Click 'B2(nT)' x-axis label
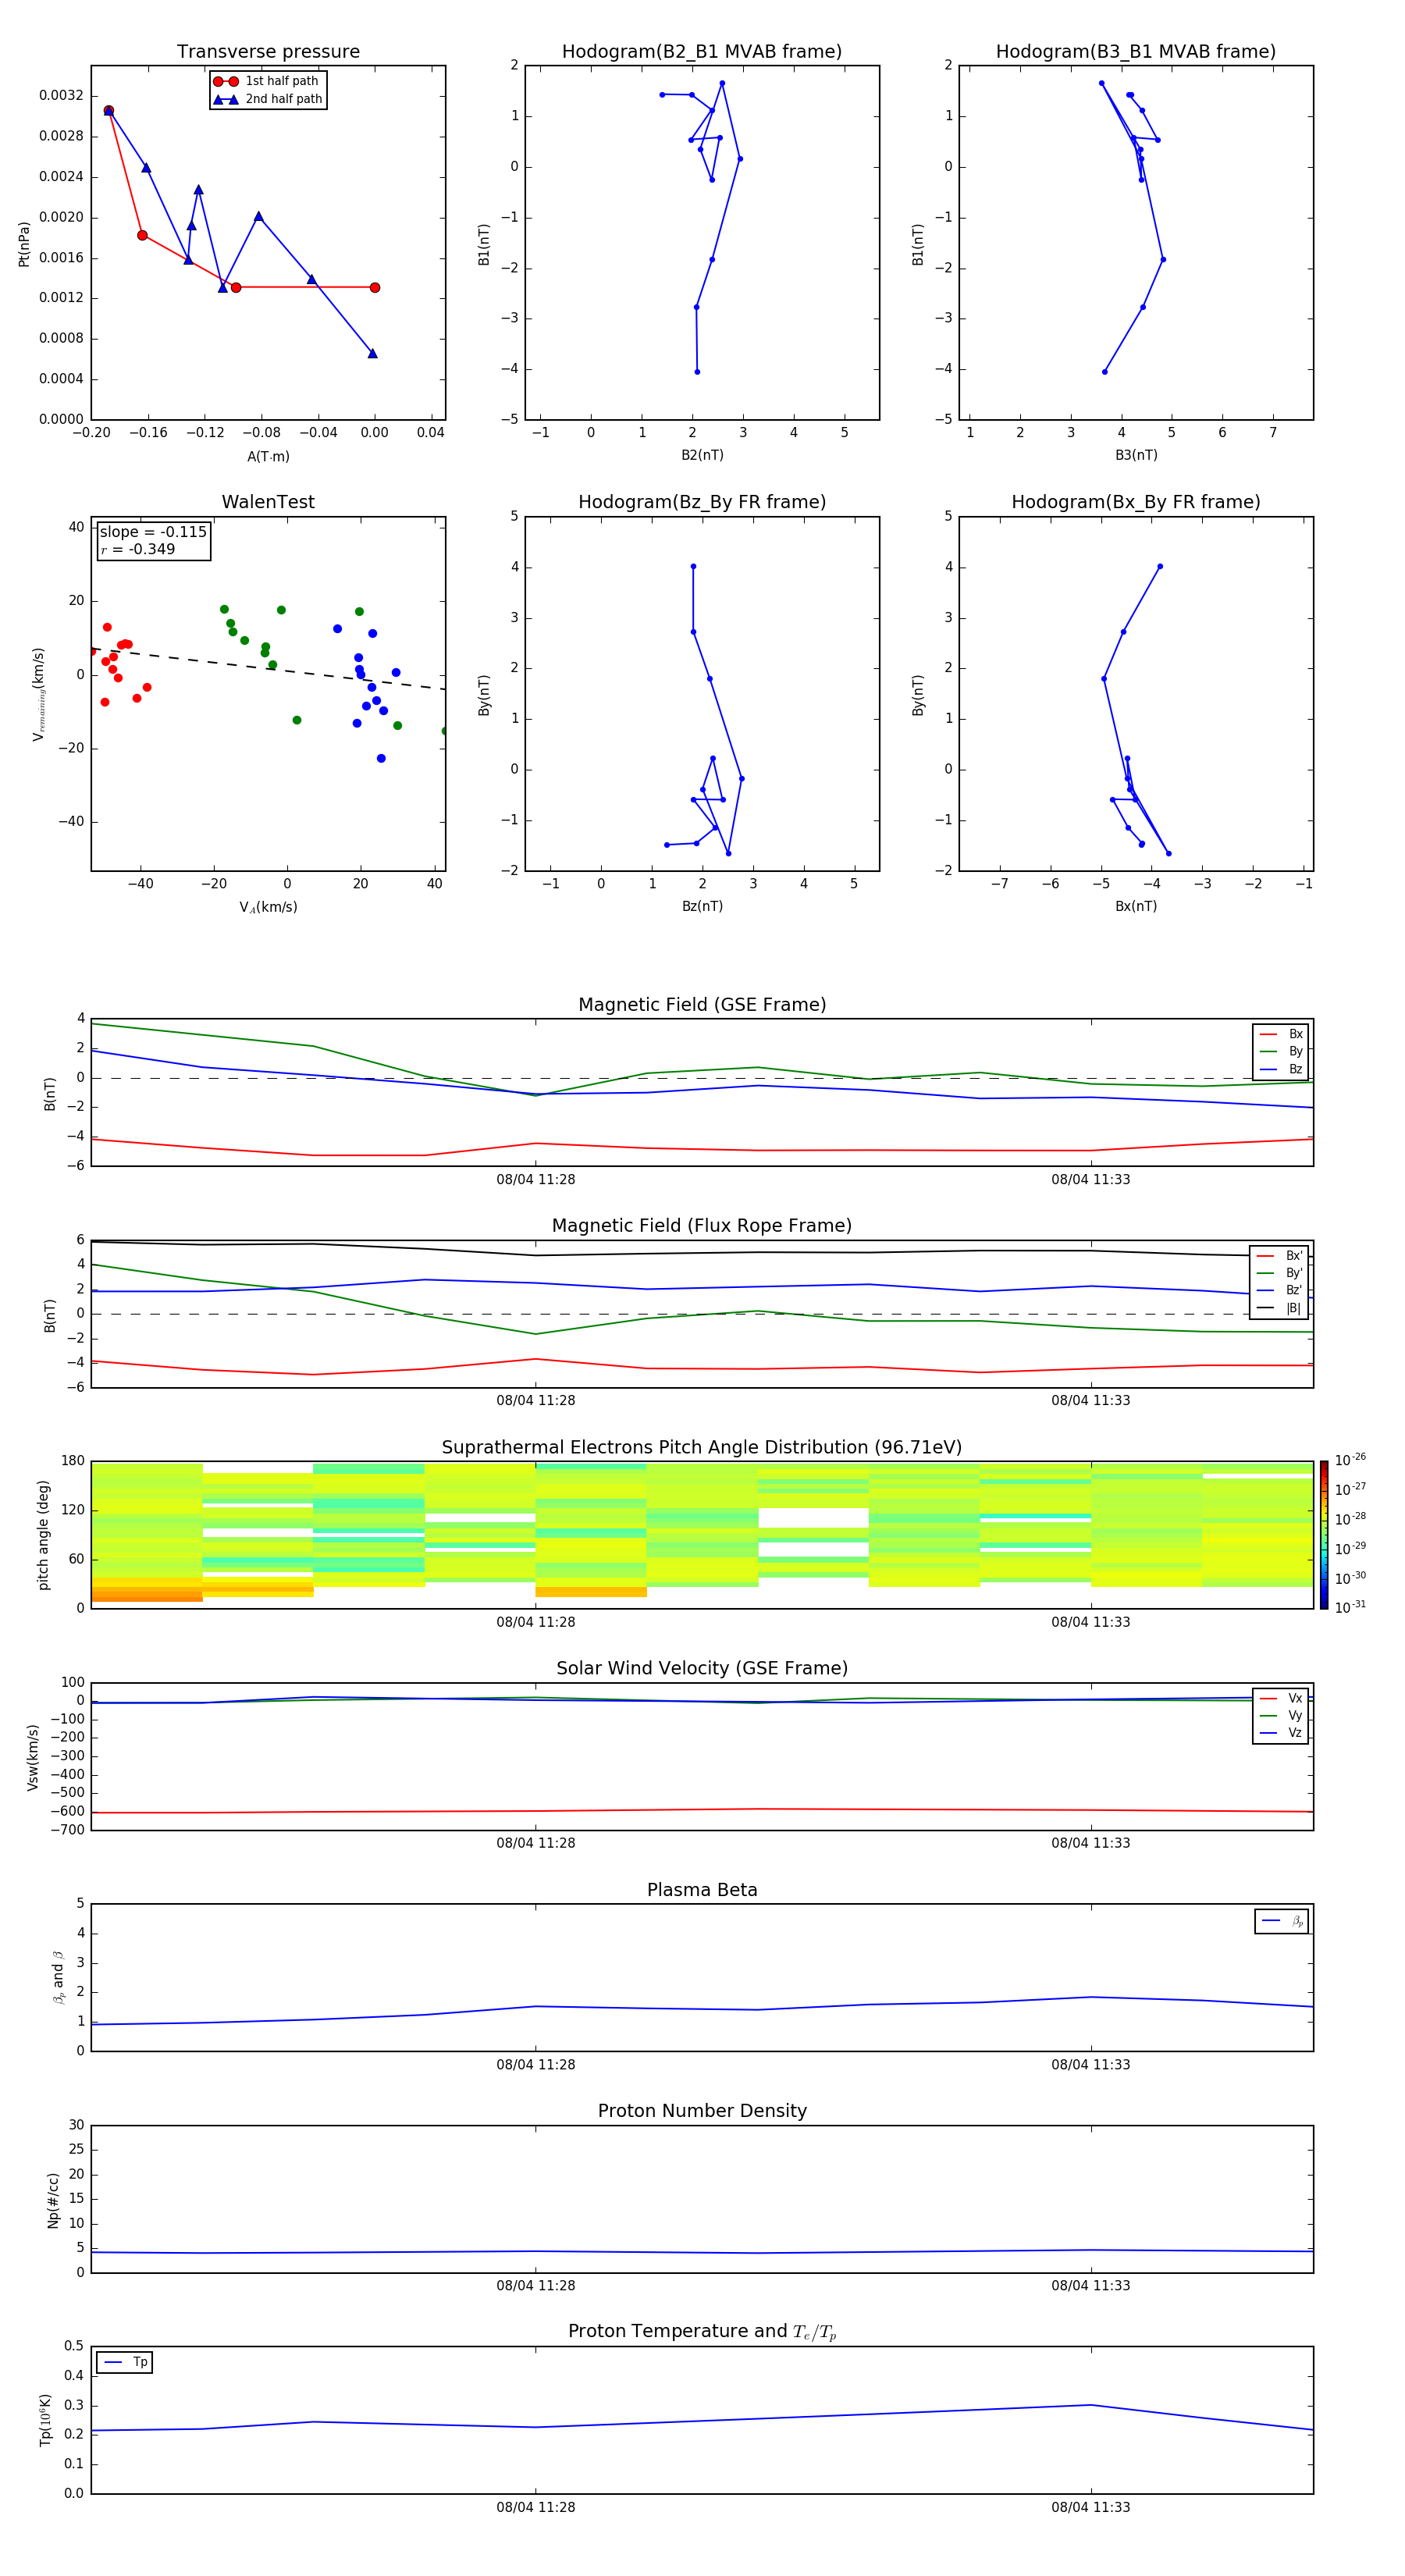This screenshot has height=2576, width=1405. 702,455
